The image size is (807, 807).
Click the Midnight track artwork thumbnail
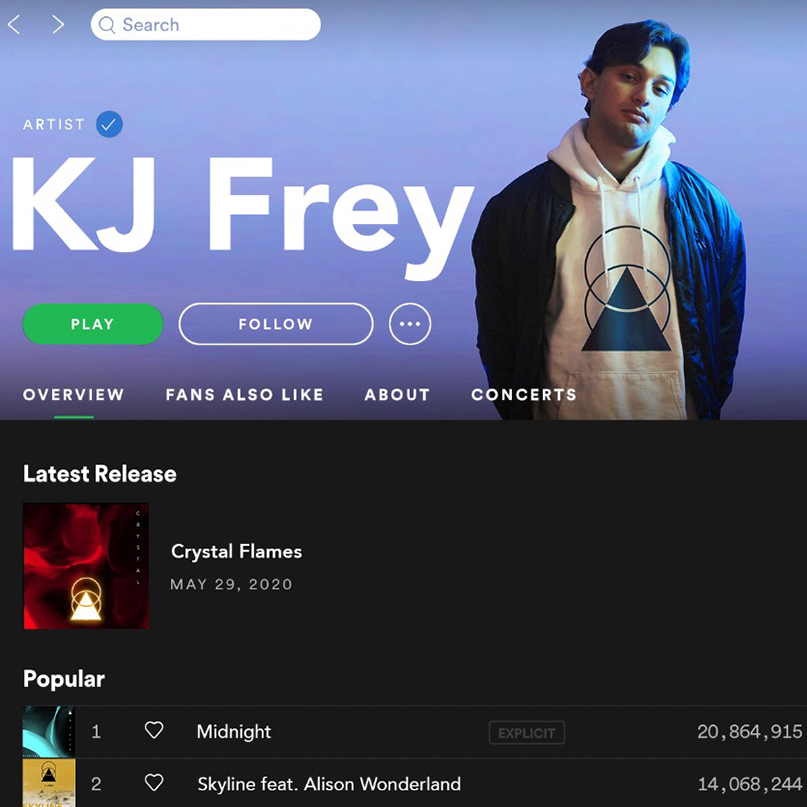(x=49, y=731)
